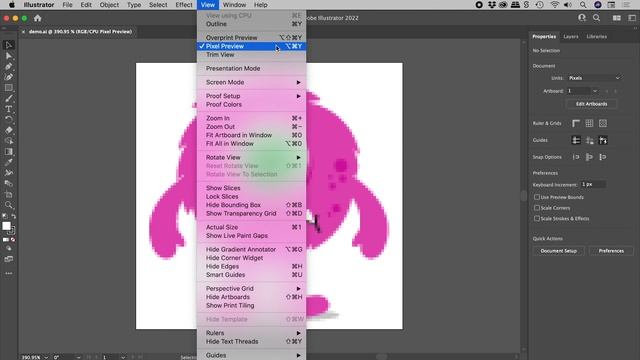
Task: Uncheck Pixel Preview in the View menu
Action: coord(251,46)
